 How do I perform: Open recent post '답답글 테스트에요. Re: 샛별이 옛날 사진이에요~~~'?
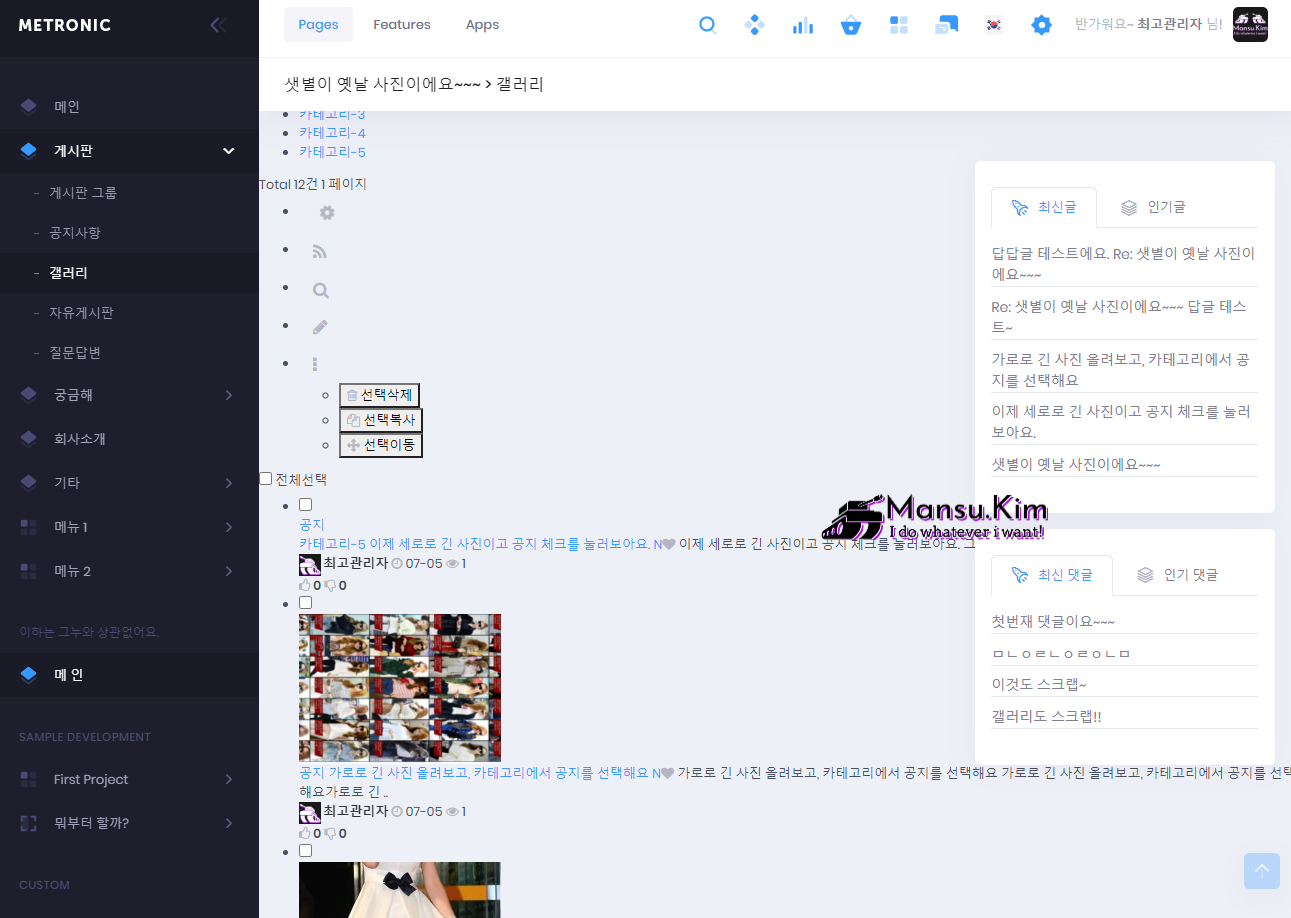coord(1124,264)
